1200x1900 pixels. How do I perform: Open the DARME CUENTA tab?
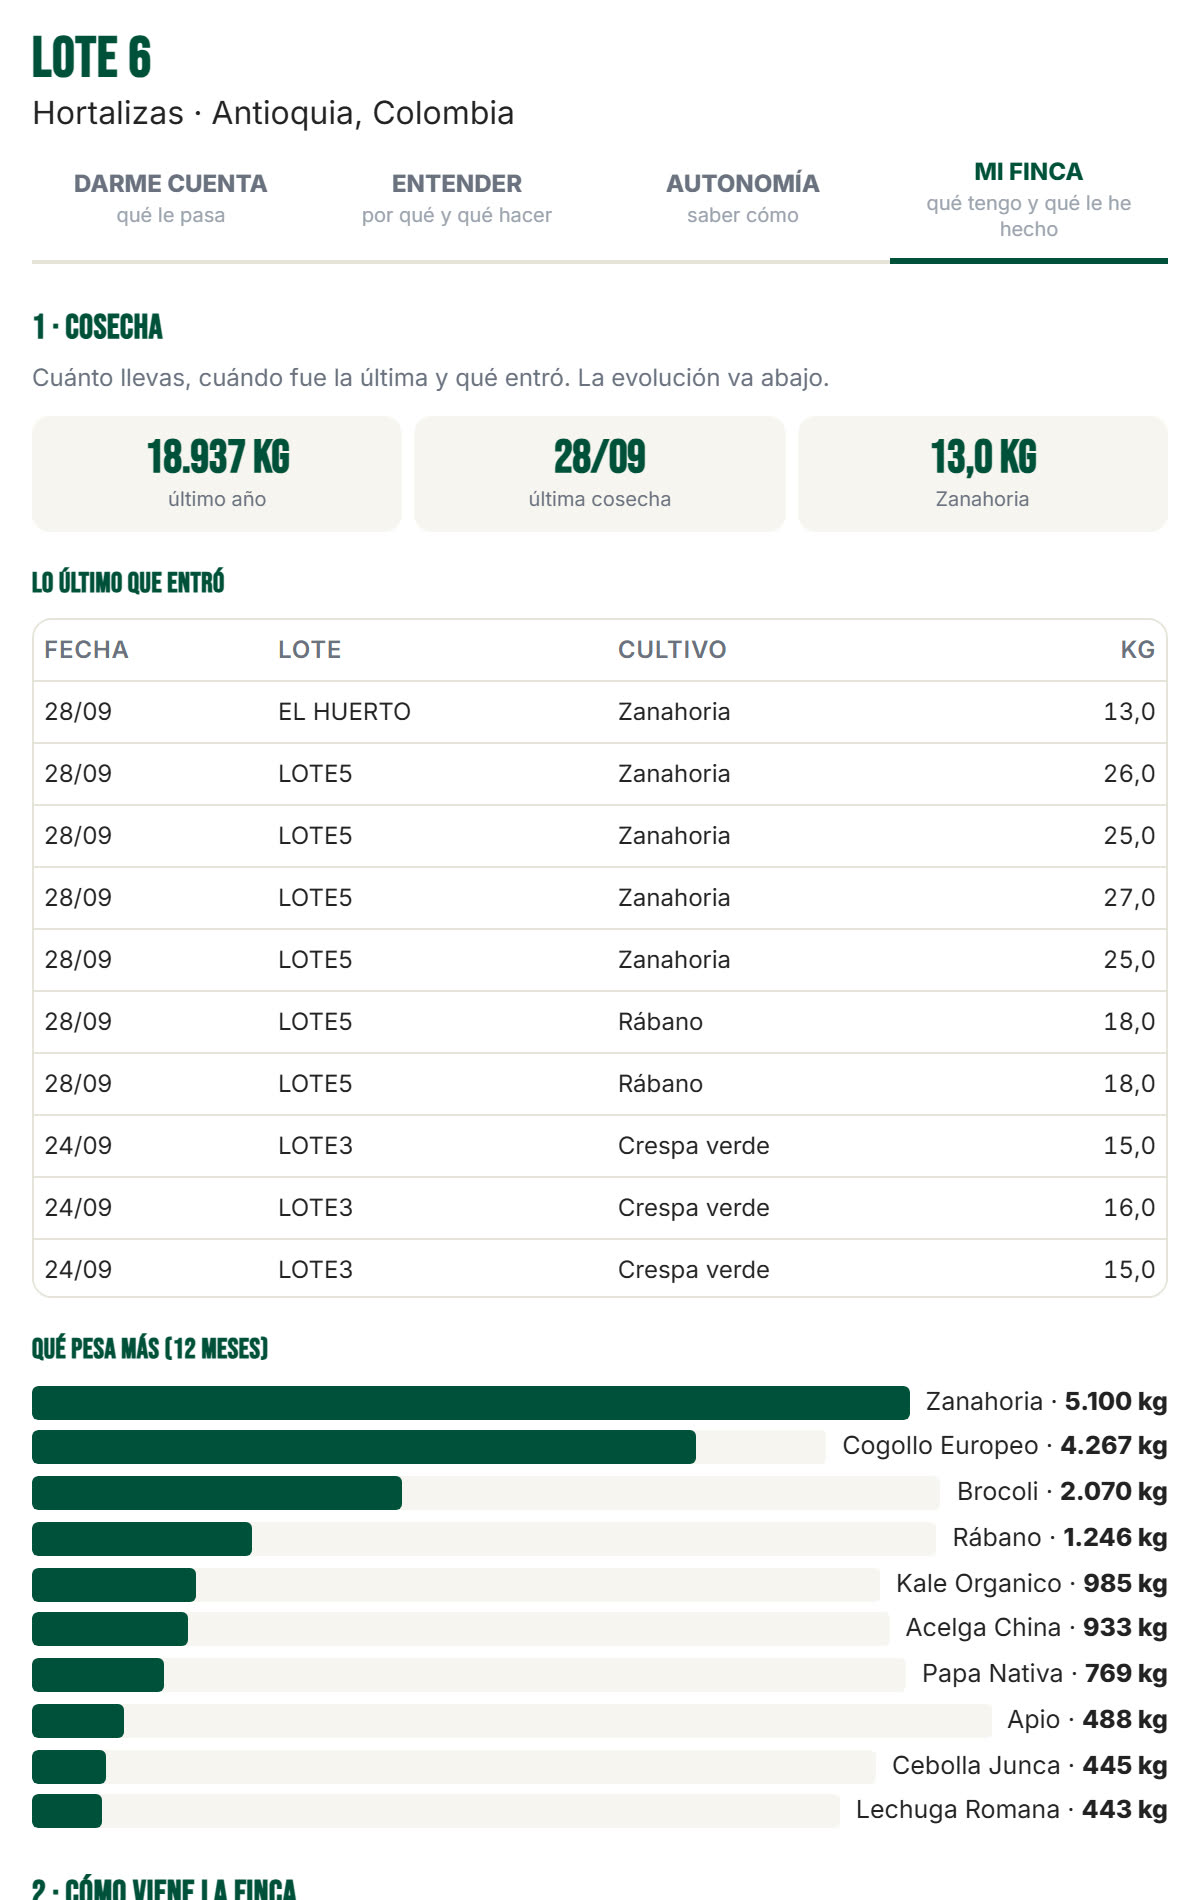coord(171,198)
